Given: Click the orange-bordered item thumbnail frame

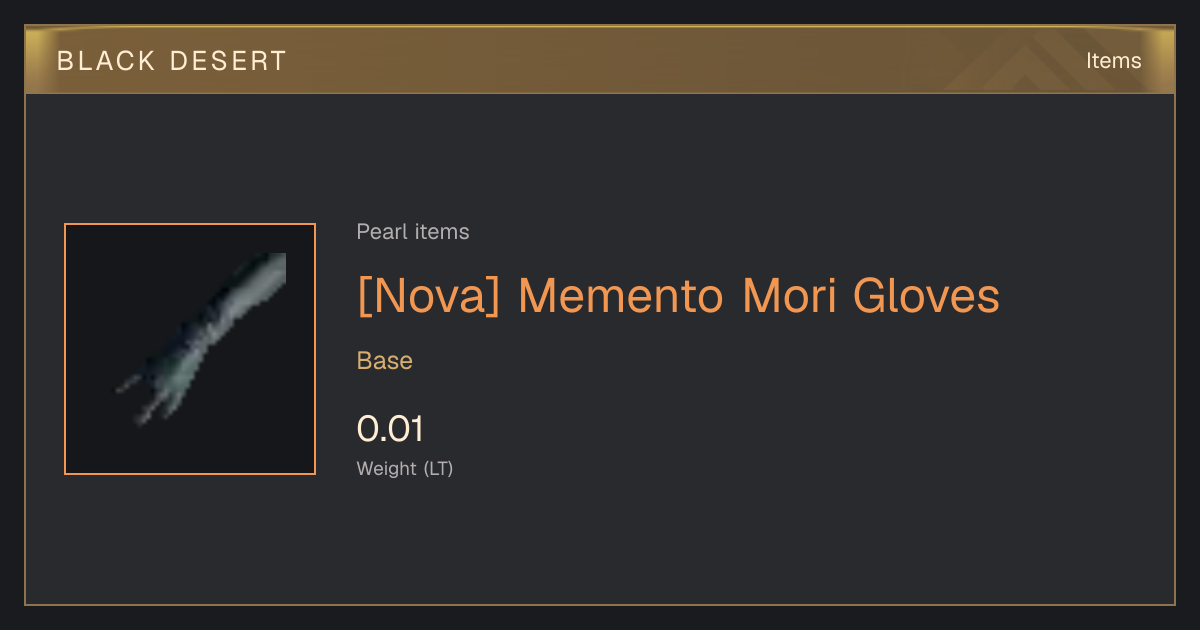Looking at the screenshot, I should click(x=190, y=349).
